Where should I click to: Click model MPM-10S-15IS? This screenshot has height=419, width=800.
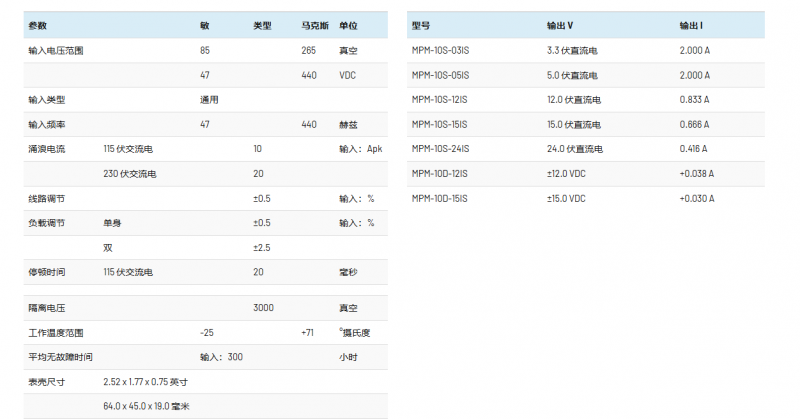pyautogui.click(x=440, y=124)
